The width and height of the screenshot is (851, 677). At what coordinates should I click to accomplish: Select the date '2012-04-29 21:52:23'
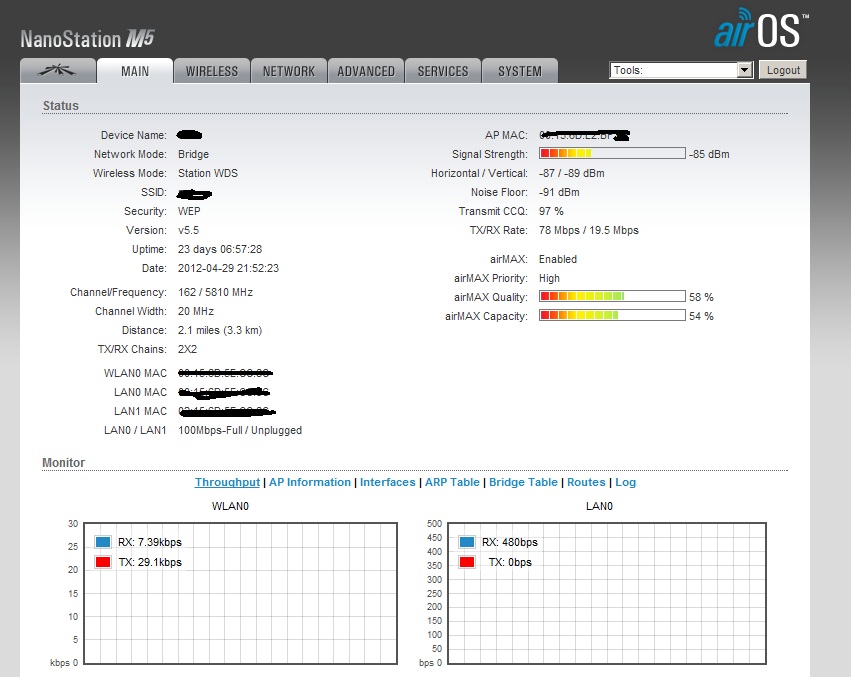[x=228, y=268]
